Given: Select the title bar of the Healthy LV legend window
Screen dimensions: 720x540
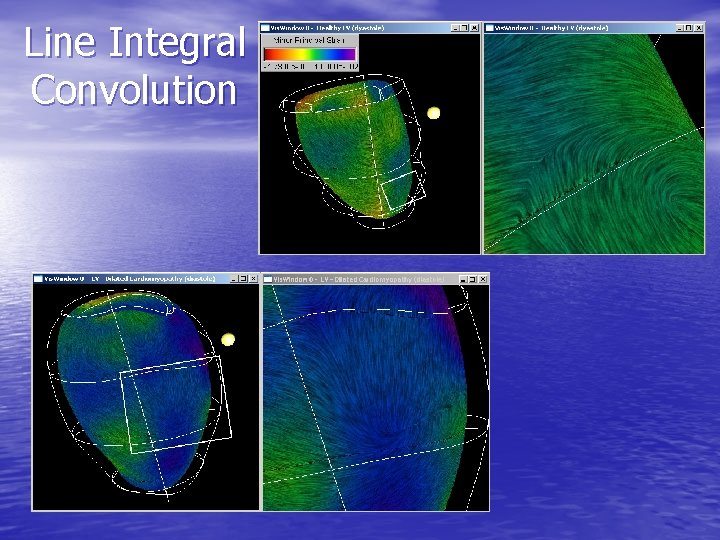Looking at the screenshot, I should click(x=370, y=28).
